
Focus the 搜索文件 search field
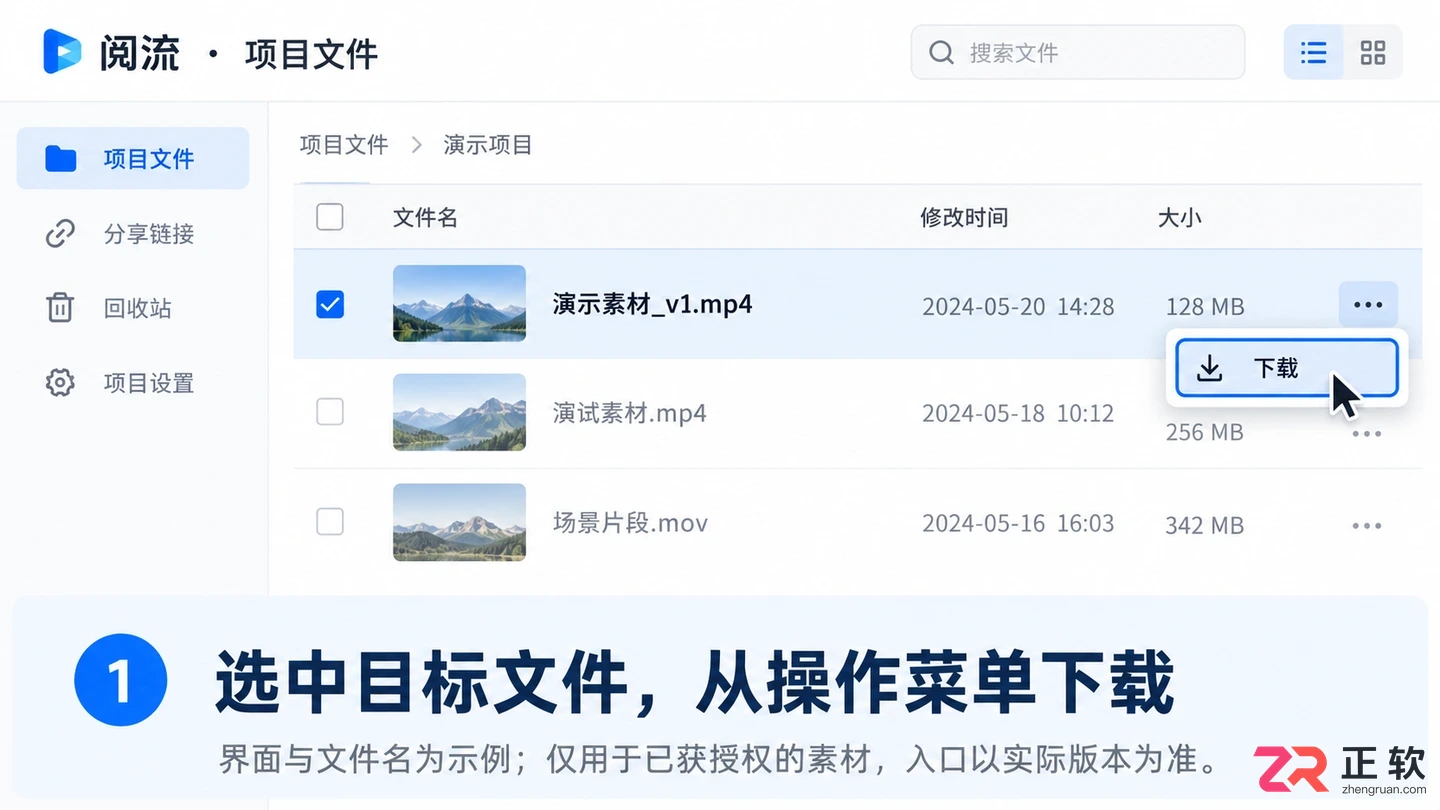1078,52
